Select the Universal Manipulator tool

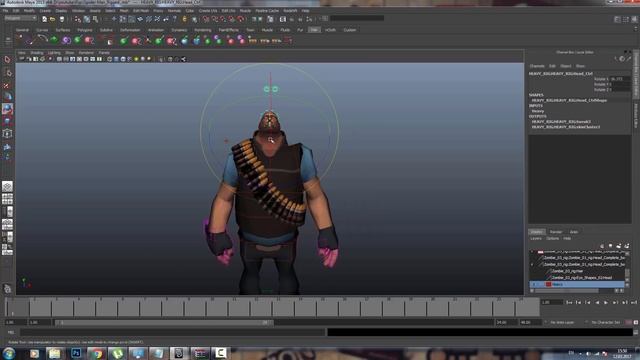click(x=7, y=133)
